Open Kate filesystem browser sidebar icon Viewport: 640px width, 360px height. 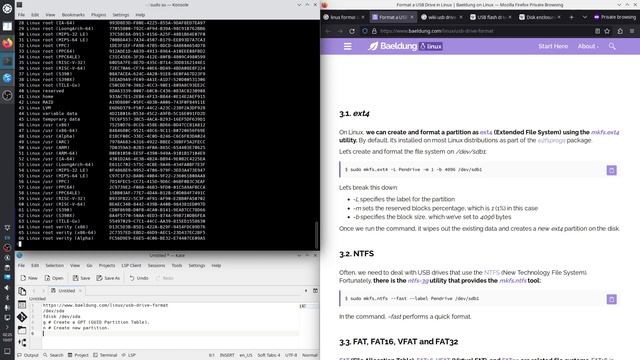pyautogui.click(x=22, y=330)
